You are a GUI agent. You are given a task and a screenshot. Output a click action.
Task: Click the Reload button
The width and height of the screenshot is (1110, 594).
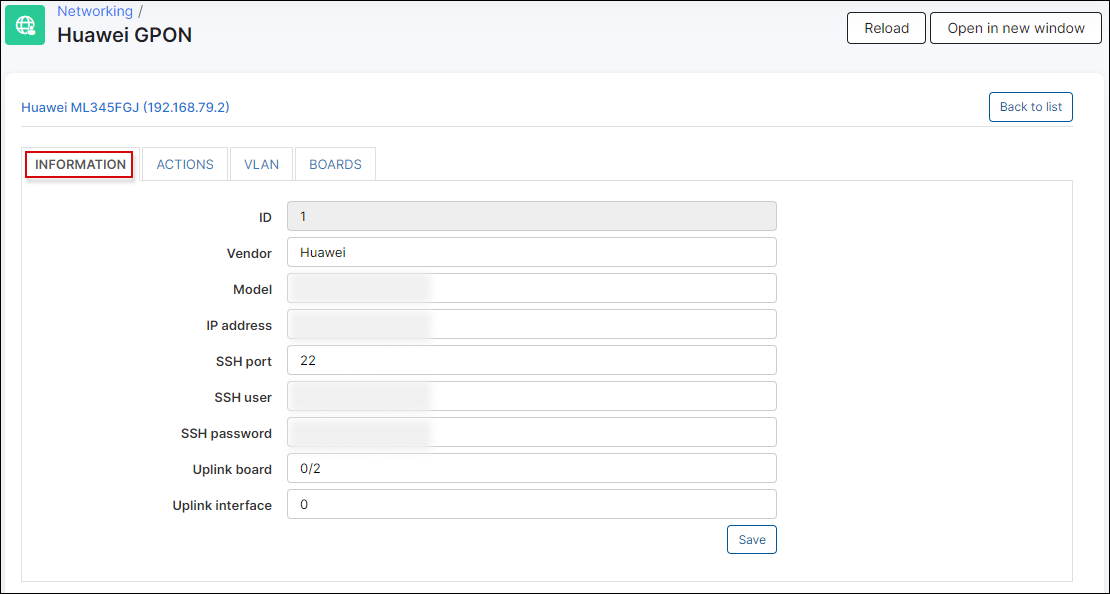pyautogui.click(x=886, y=28)
